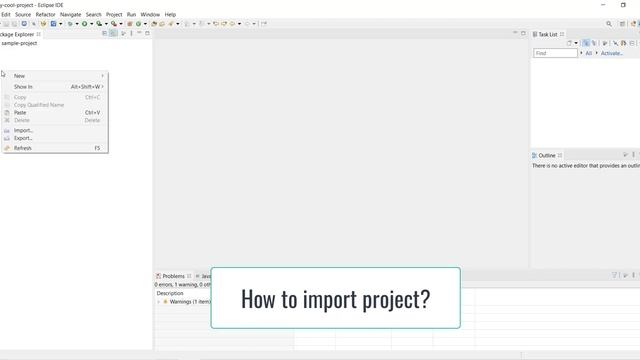Open the Run menu
The width and height of the screenshot is (640, 360).
(131, 14)
